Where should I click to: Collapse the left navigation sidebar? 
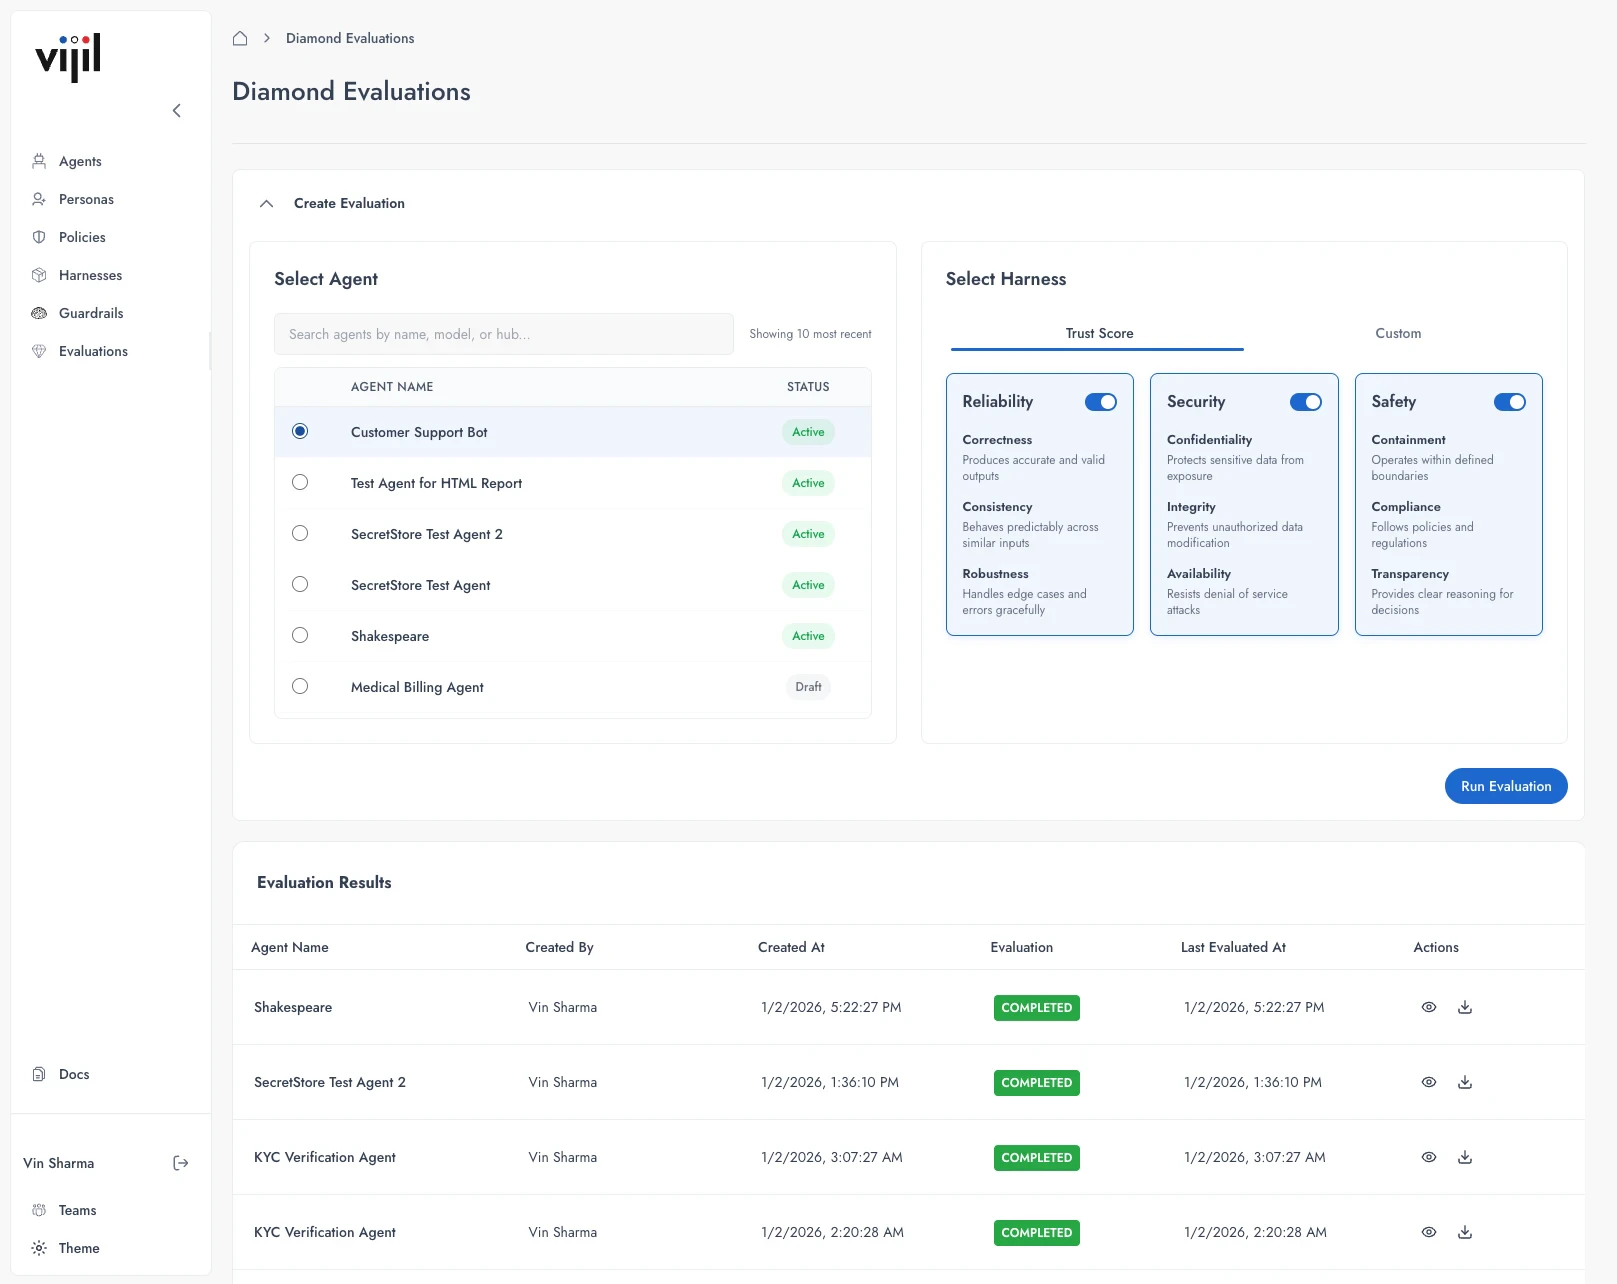(x=177, y=110)
